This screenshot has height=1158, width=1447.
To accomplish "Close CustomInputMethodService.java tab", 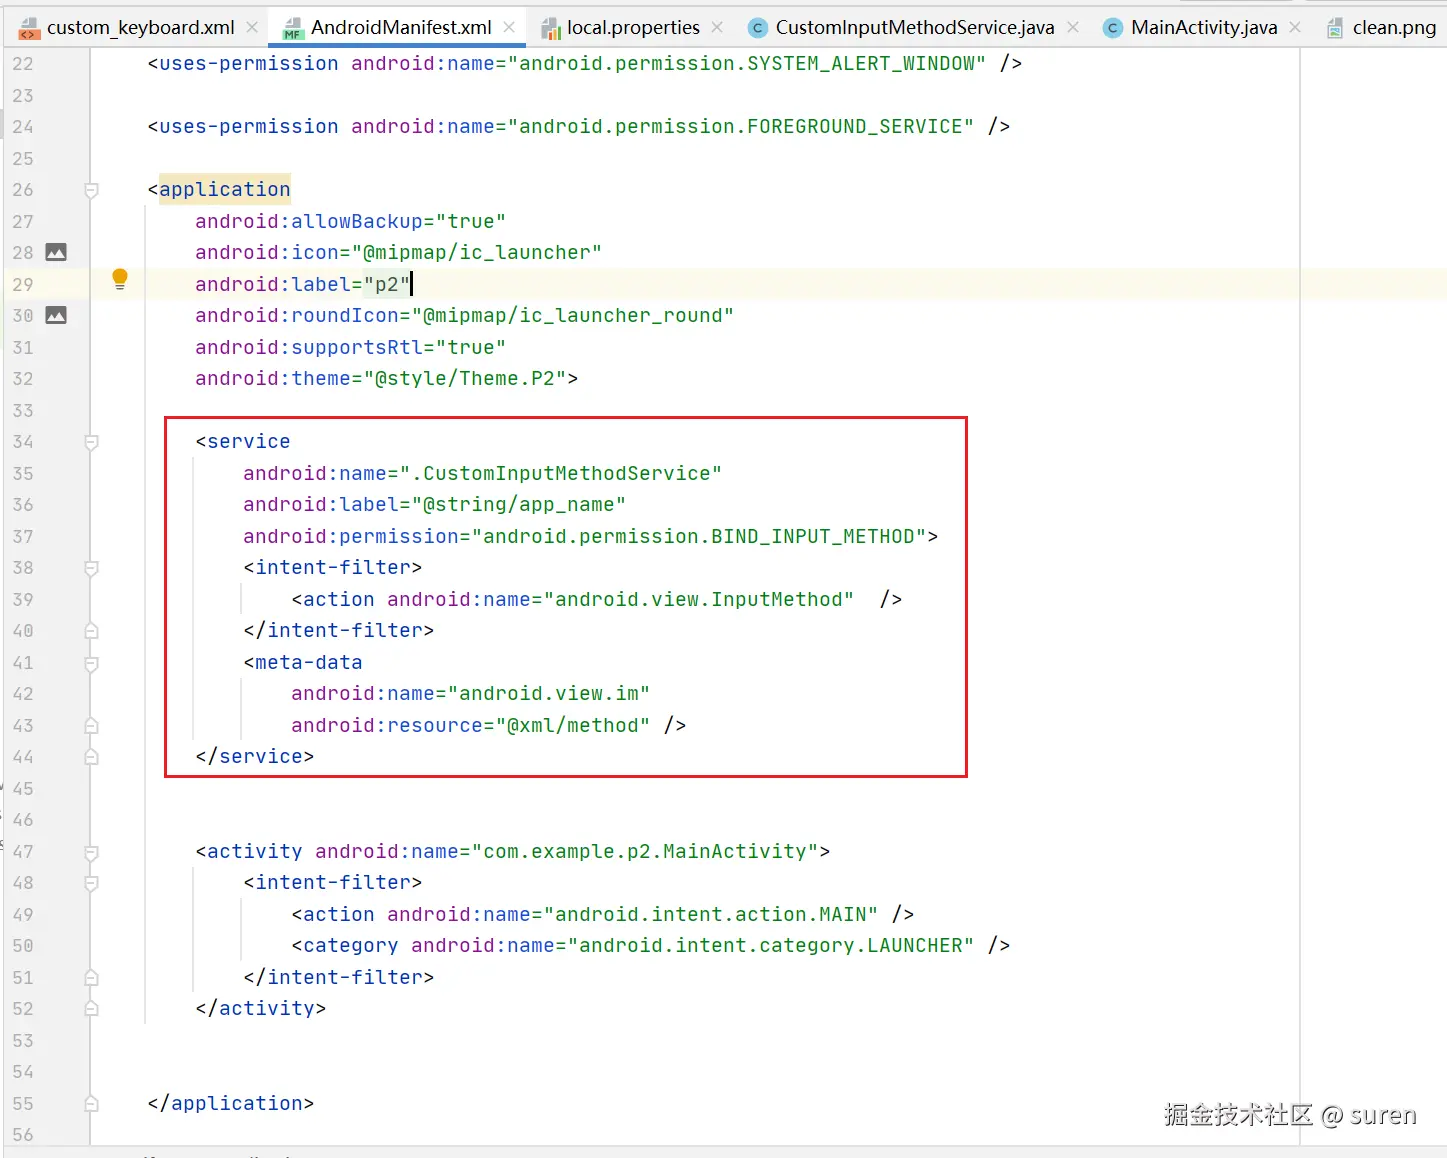I will [x=1073, y=28].
